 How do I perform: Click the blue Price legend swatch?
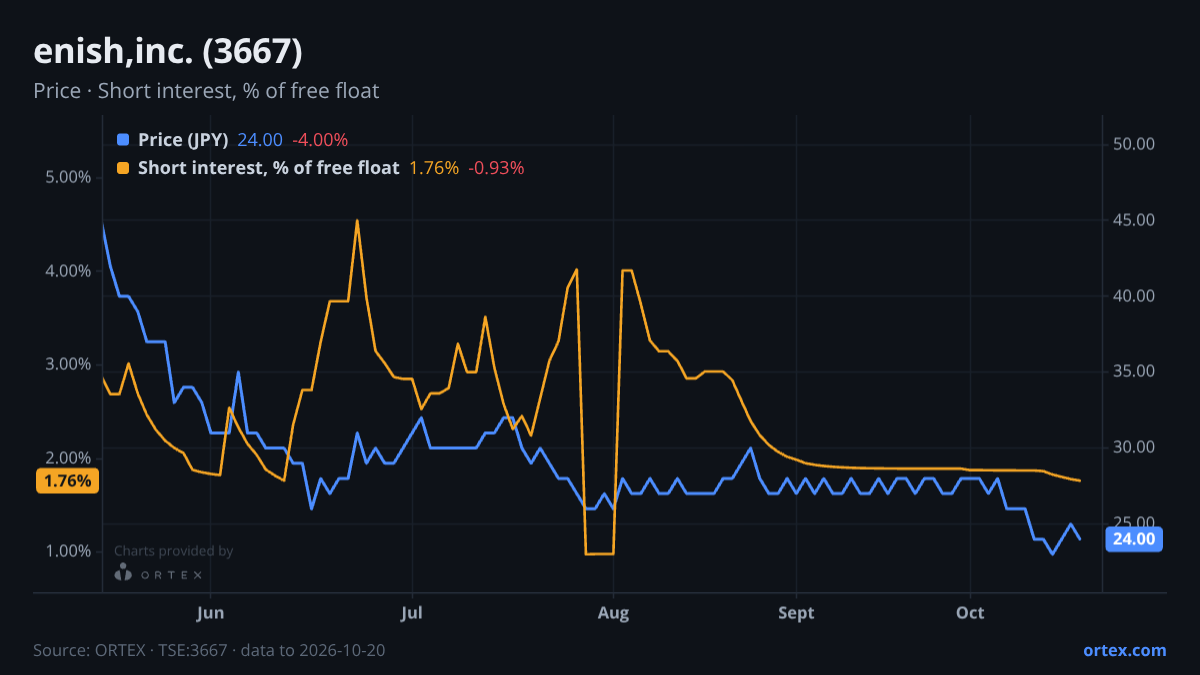(123, 140)
